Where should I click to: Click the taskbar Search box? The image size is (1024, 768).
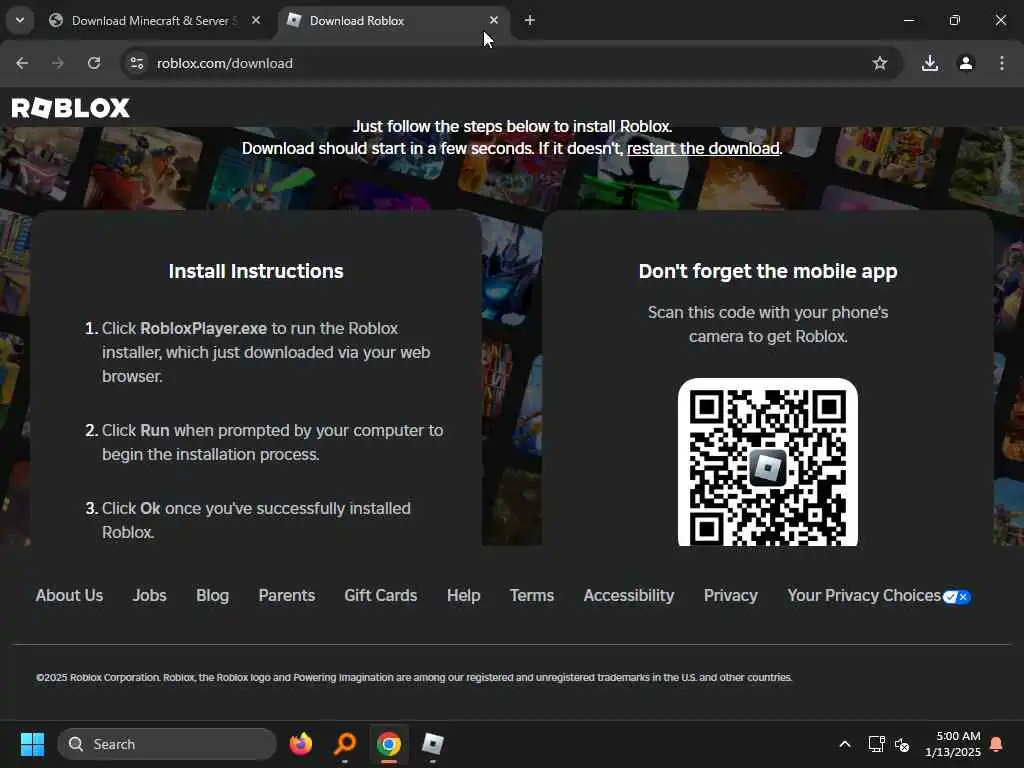pyautogui.click(x=167, y=744)
